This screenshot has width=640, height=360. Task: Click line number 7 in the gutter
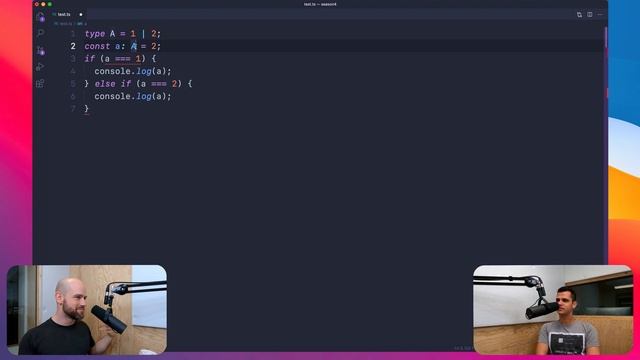[x=73, y=109]
